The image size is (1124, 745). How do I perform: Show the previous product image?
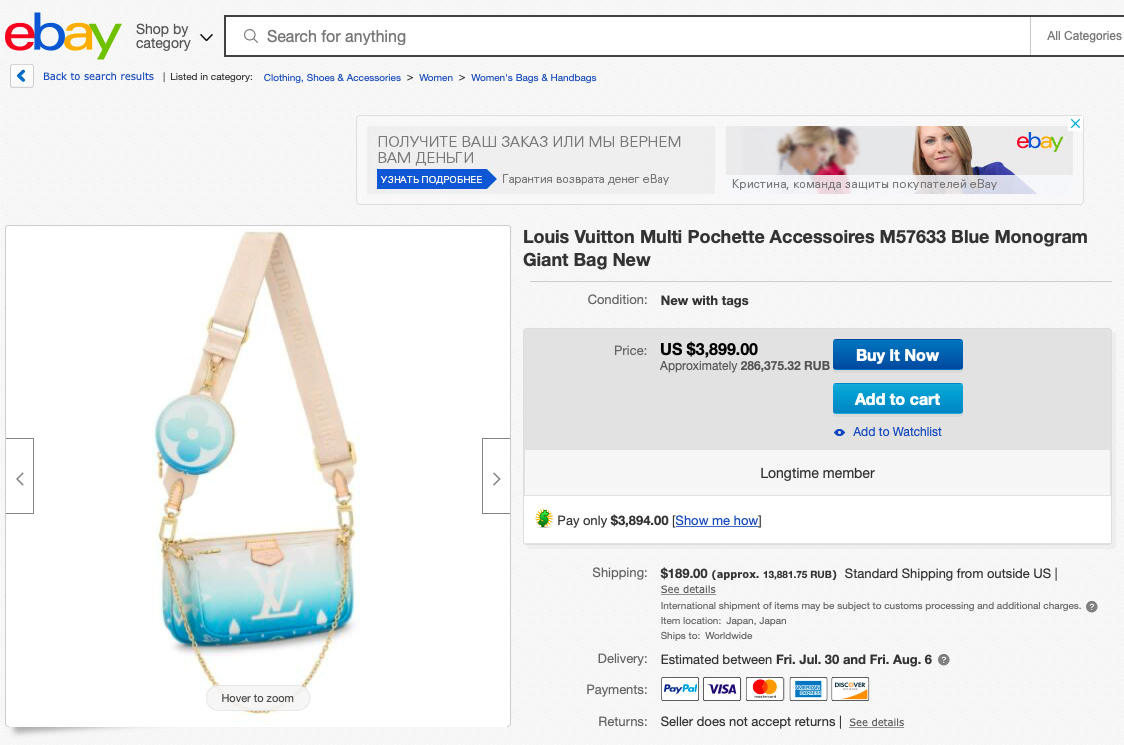[x=20, y=477]
